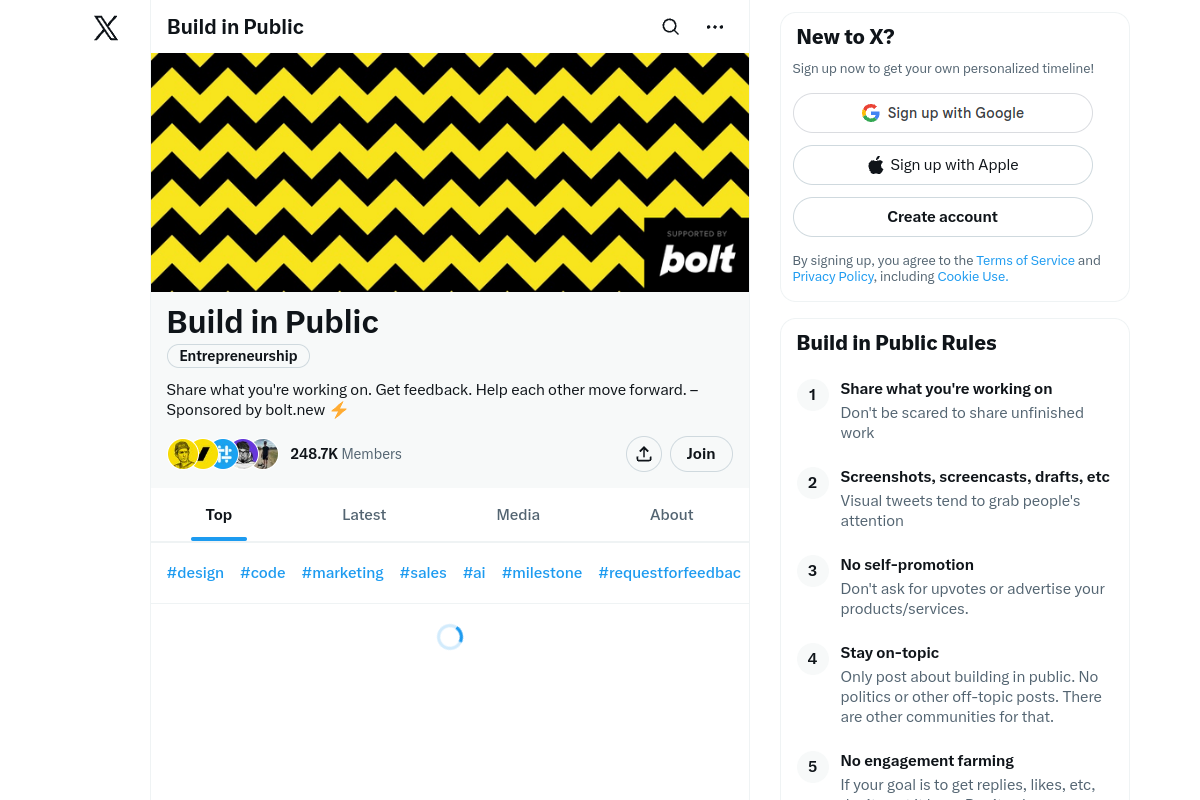Switch to the Latest tab
Image resolution: width=1200 pixels, height=800 pixels.
tap(364, 514)
